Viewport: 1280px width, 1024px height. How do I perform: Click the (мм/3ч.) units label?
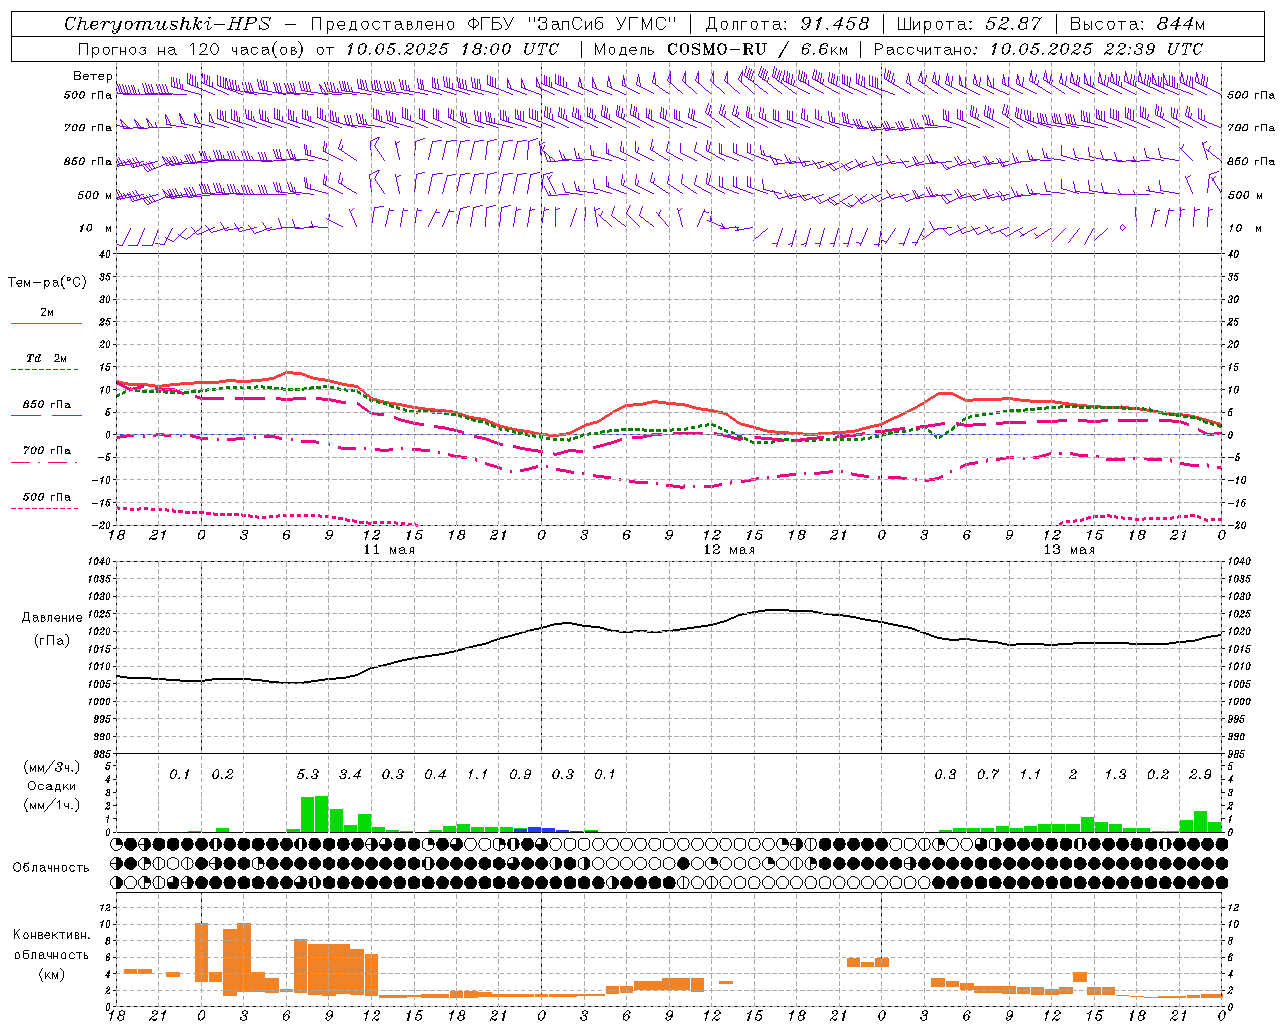pyautogui.click(x=51, y=768)
